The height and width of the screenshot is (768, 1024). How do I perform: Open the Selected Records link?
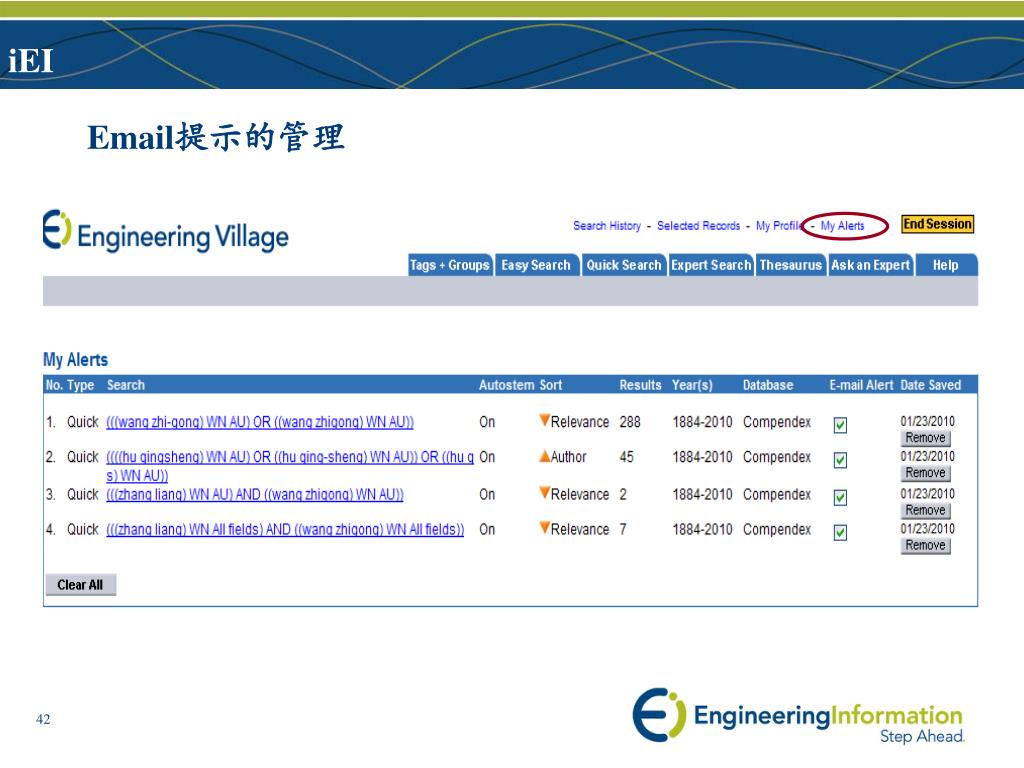[698, 225]
